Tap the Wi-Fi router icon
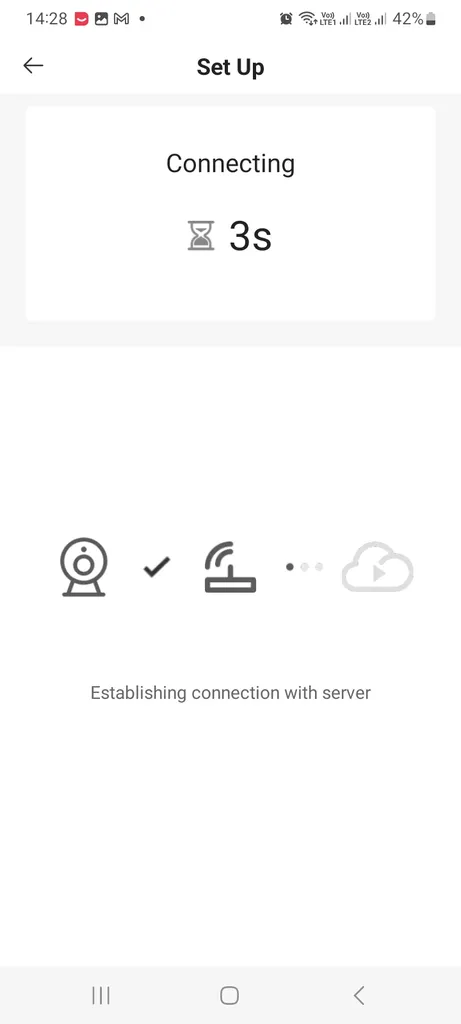 click(230, 568)
